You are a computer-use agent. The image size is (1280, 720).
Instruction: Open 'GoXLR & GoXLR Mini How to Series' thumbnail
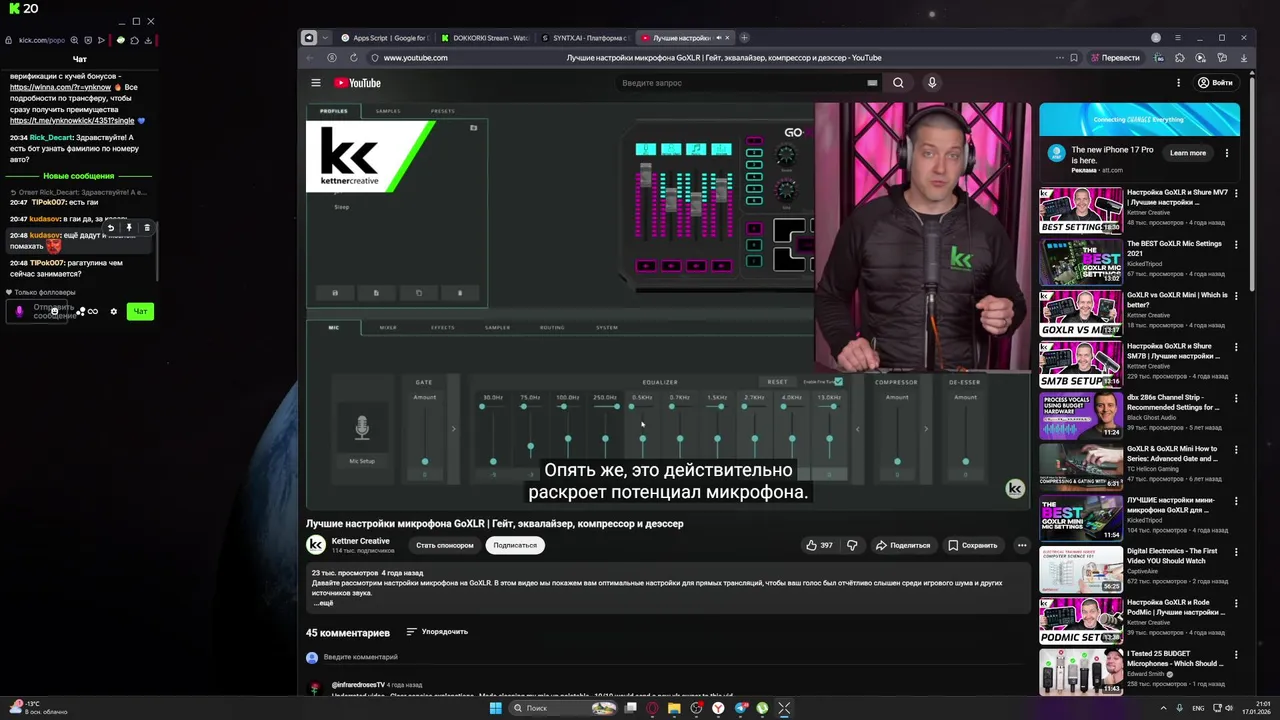coord(1081,466)
